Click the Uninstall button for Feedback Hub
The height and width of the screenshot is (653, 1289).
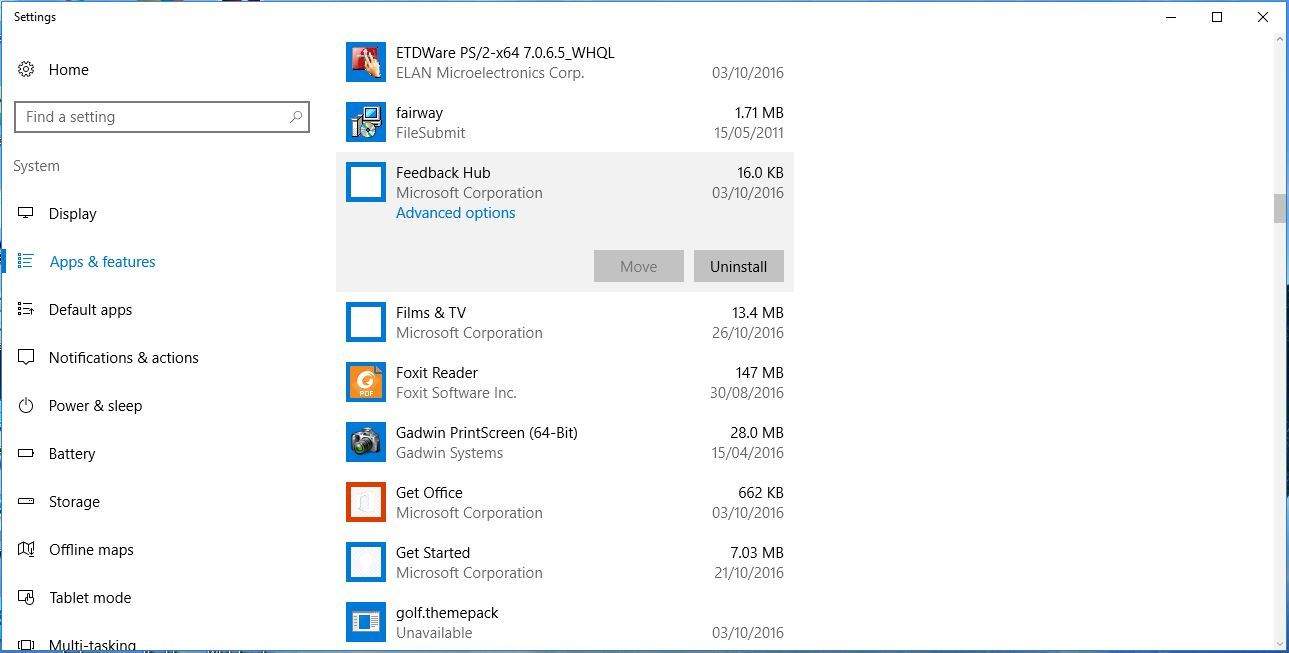pos(738,266)
